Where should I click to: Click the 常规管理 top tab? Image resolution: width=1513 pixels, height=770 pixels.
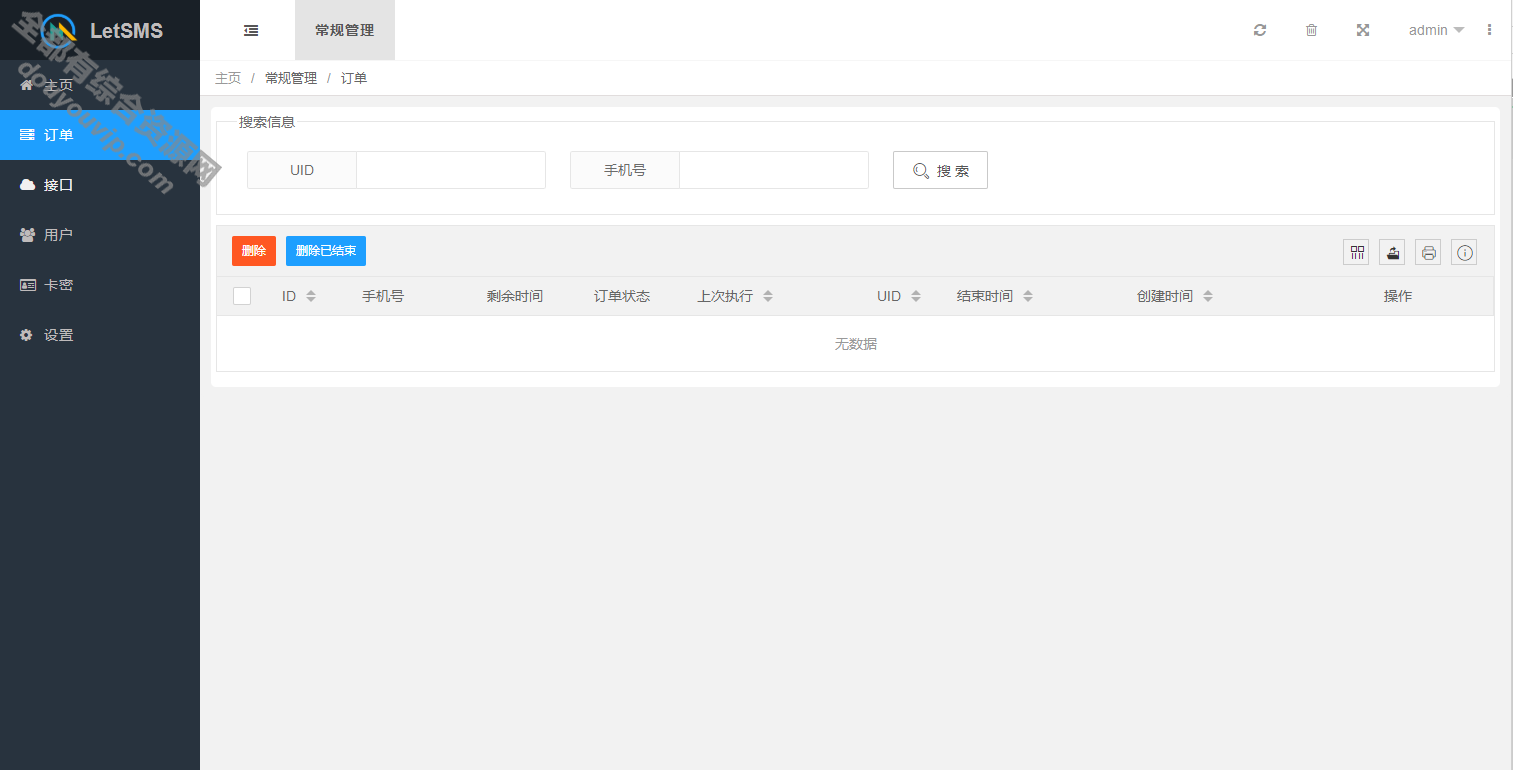[x=345, y=30]
